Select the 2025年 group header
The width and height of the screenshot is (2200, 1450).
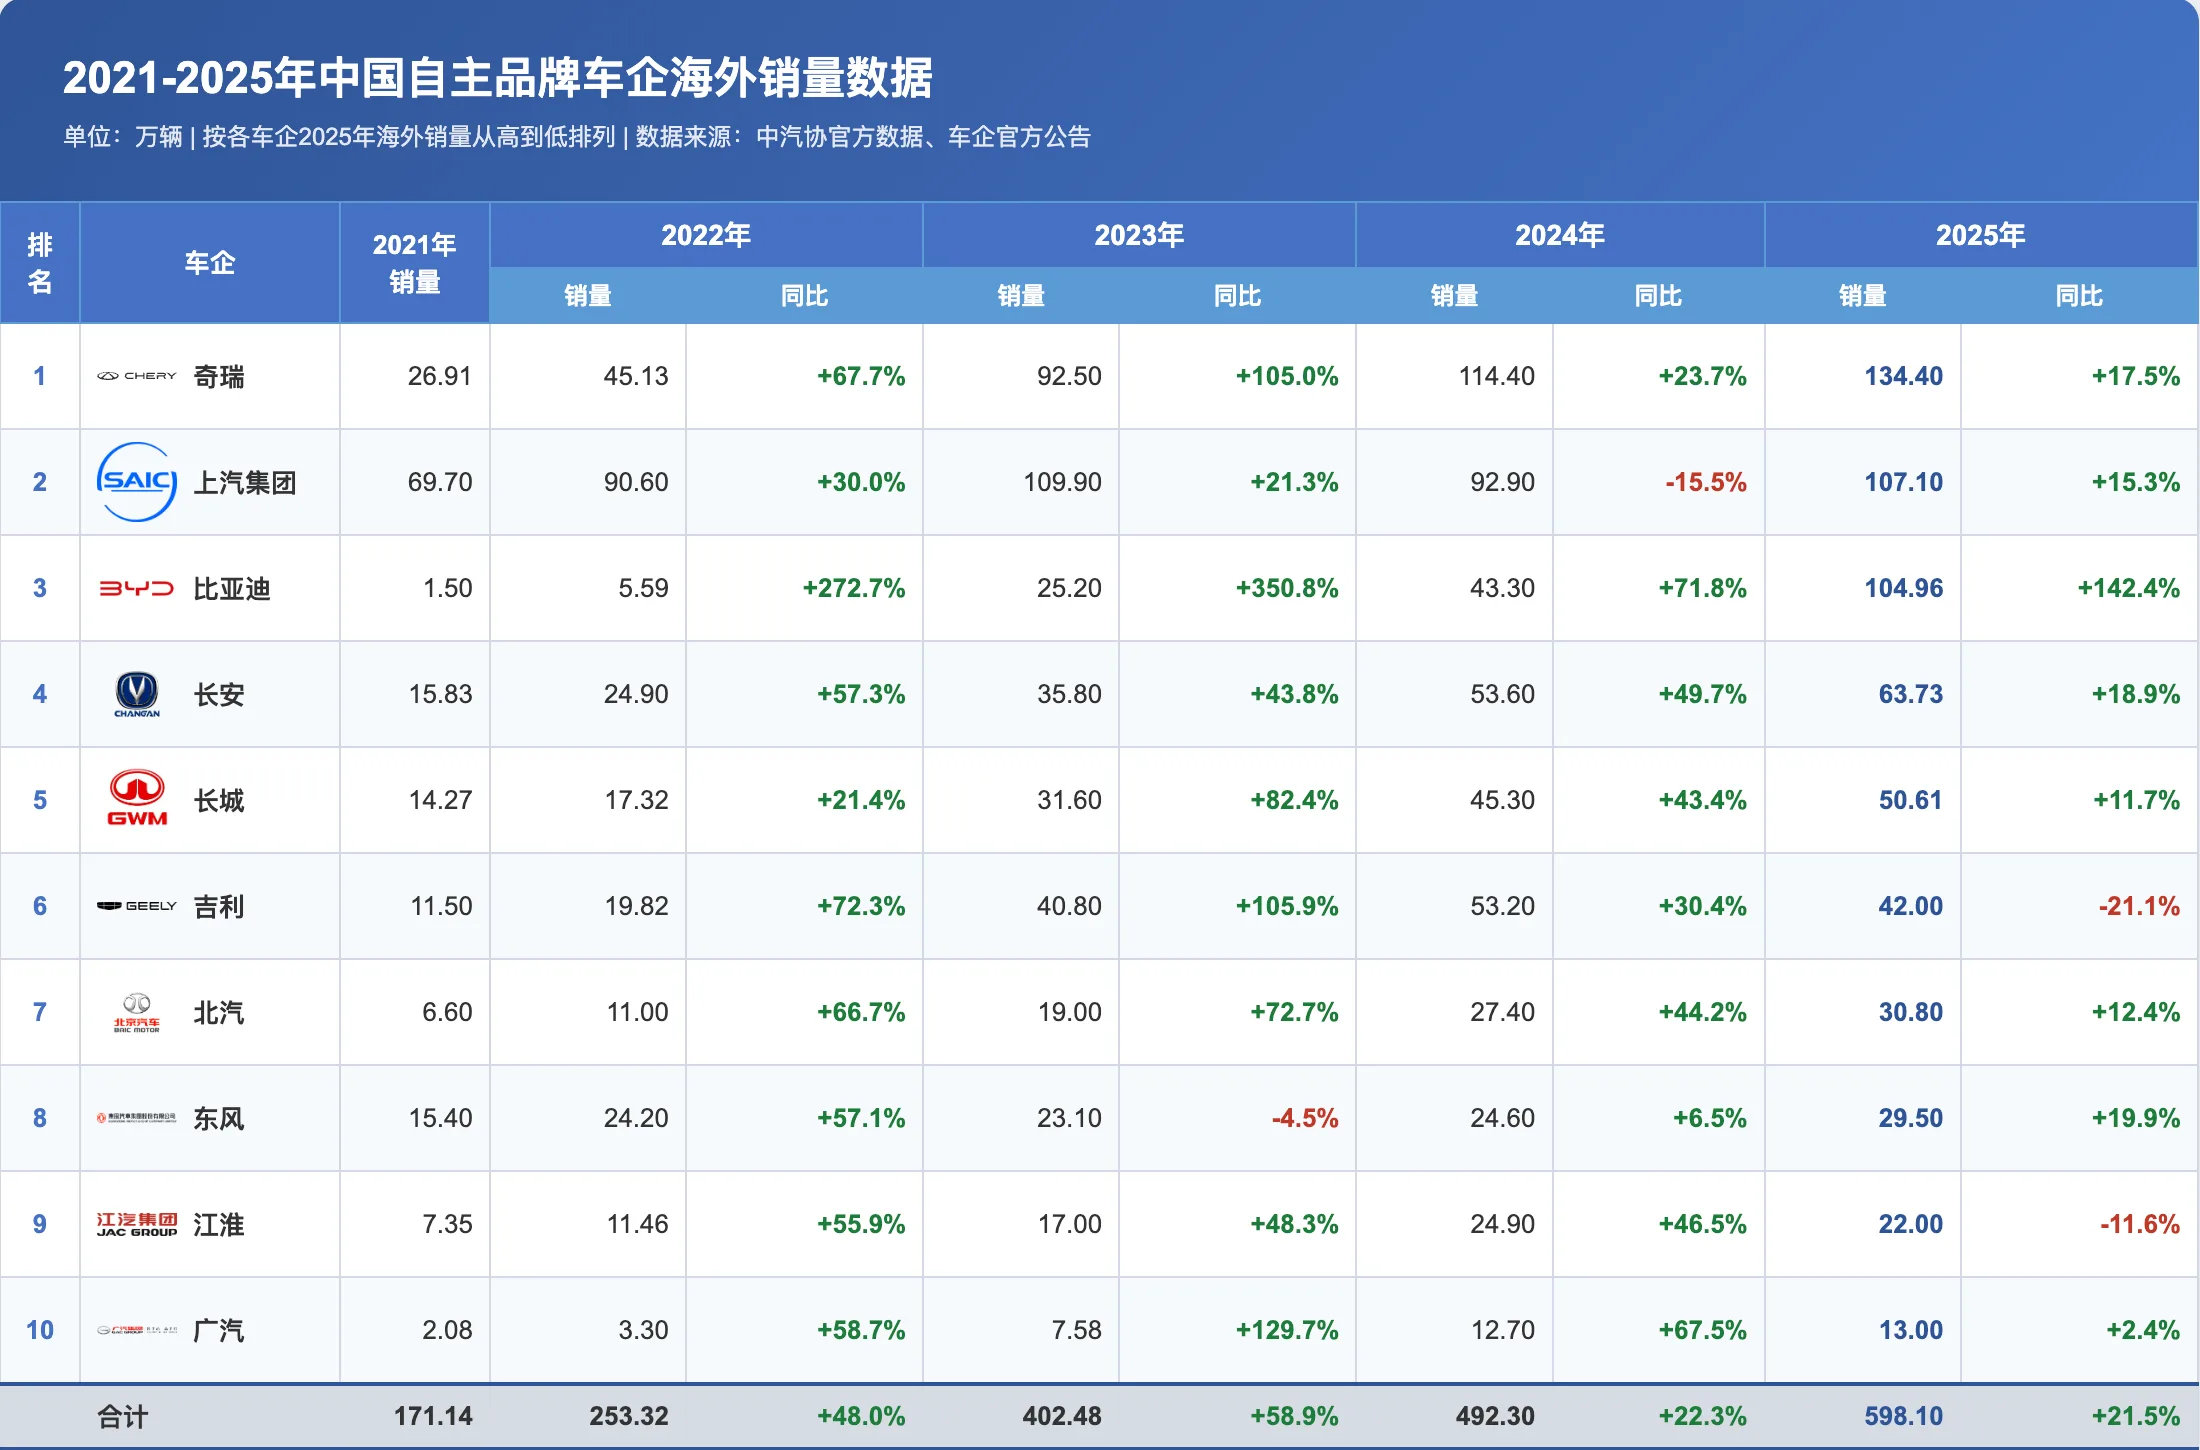coord(1981,235)
